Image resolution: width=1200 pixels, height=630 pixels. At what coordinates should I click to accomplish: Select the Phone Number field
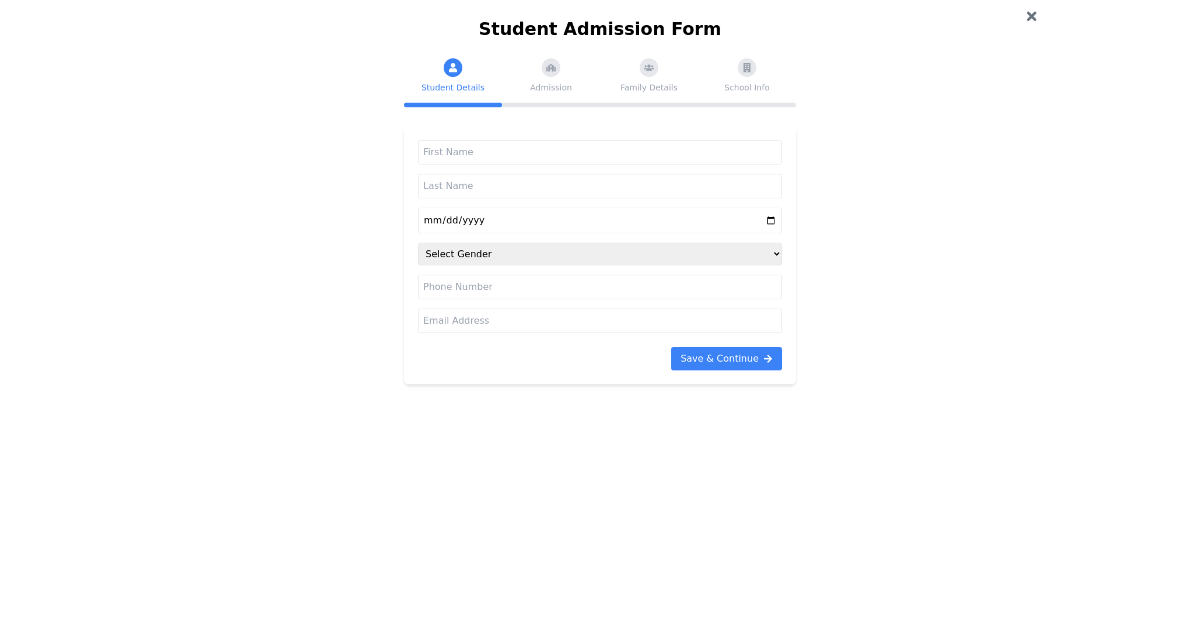tap(600, 287)
